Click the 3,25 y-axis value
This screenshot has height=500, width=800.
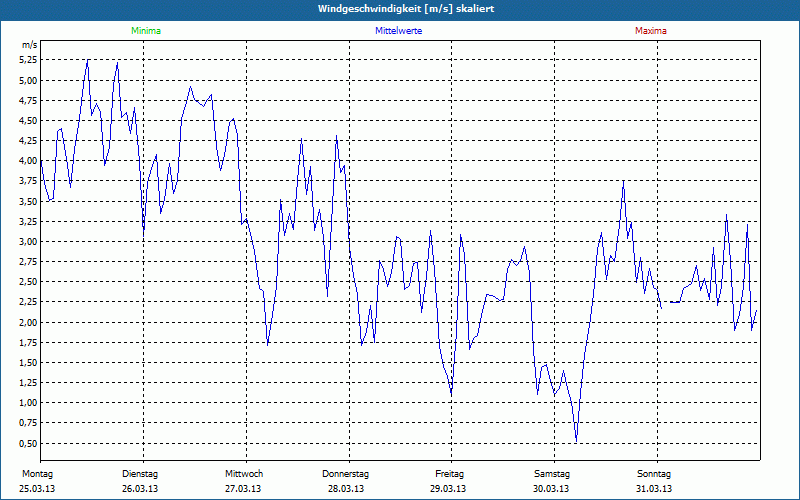coord(30,221)
